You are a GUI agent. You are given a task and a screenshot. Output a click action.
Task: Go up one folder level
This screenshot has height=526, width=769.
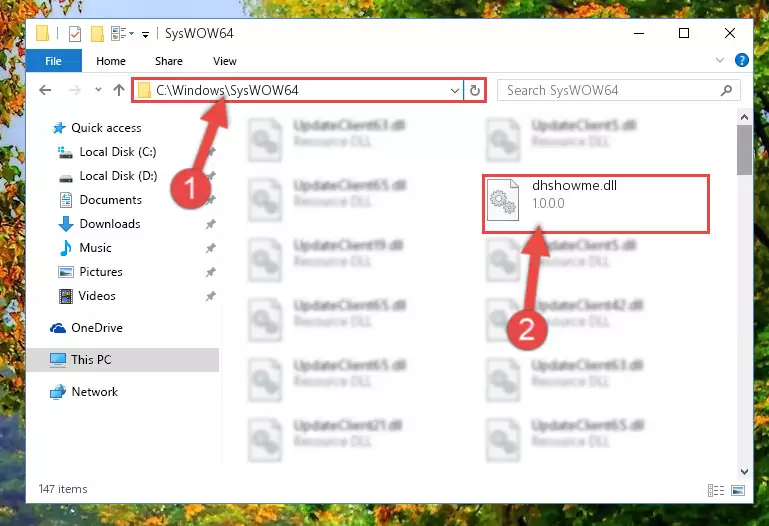[x=119, y=90]
